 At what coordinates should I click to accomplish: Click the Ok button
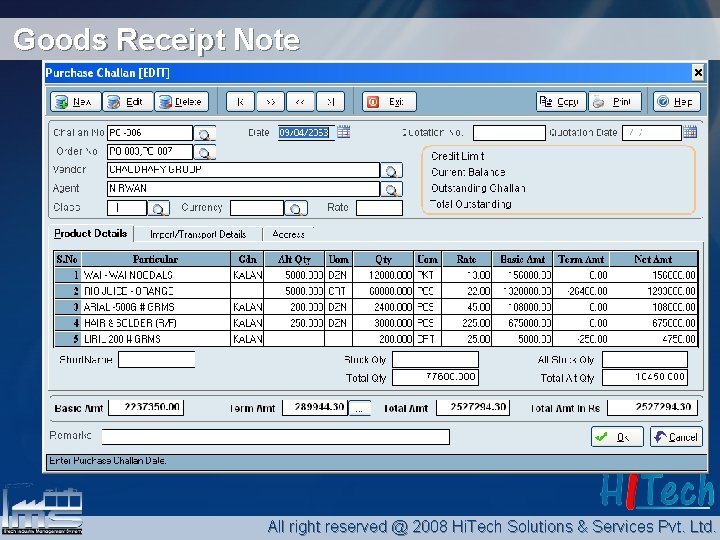[x=617, y=437]
